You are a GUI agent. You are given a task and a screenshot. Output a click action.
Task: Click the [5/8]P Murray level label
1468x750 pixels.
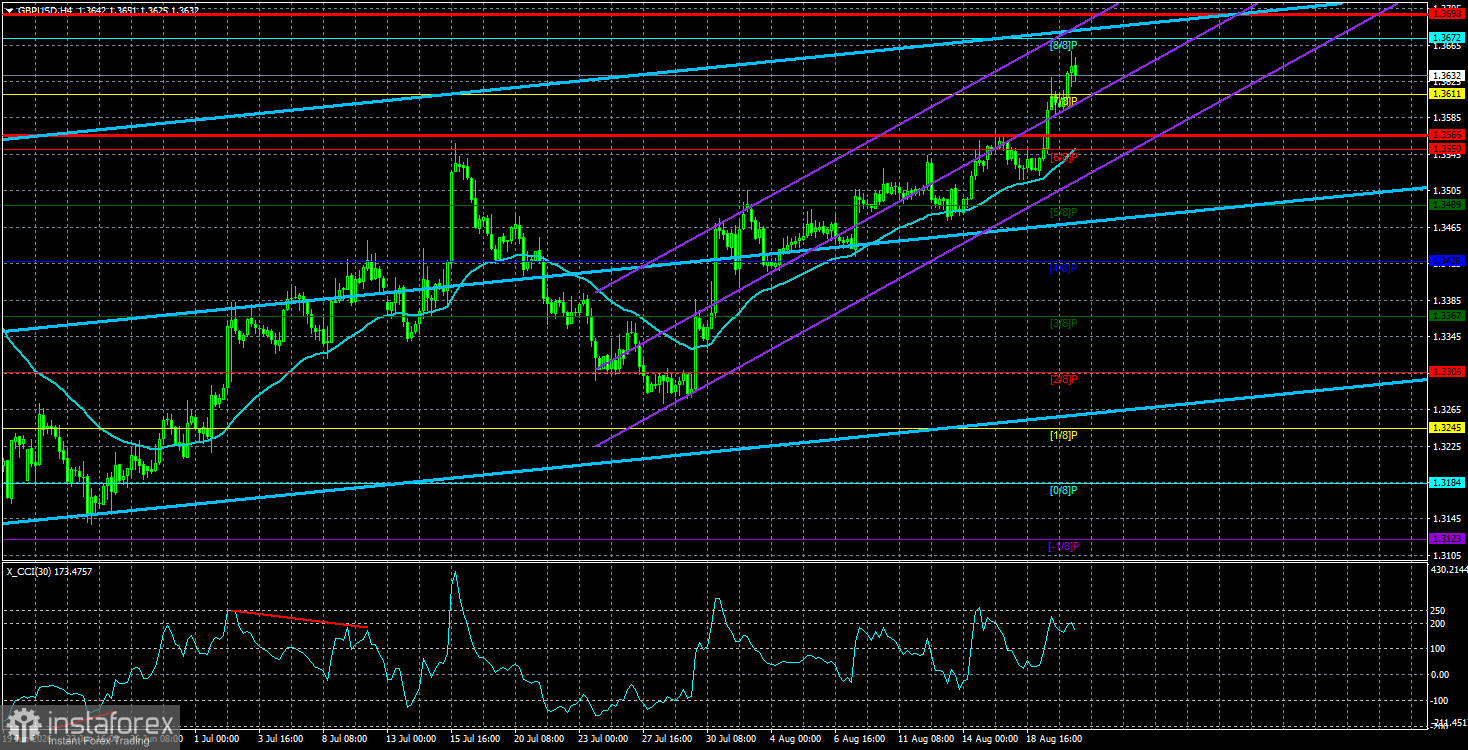tap(1063, 213)
